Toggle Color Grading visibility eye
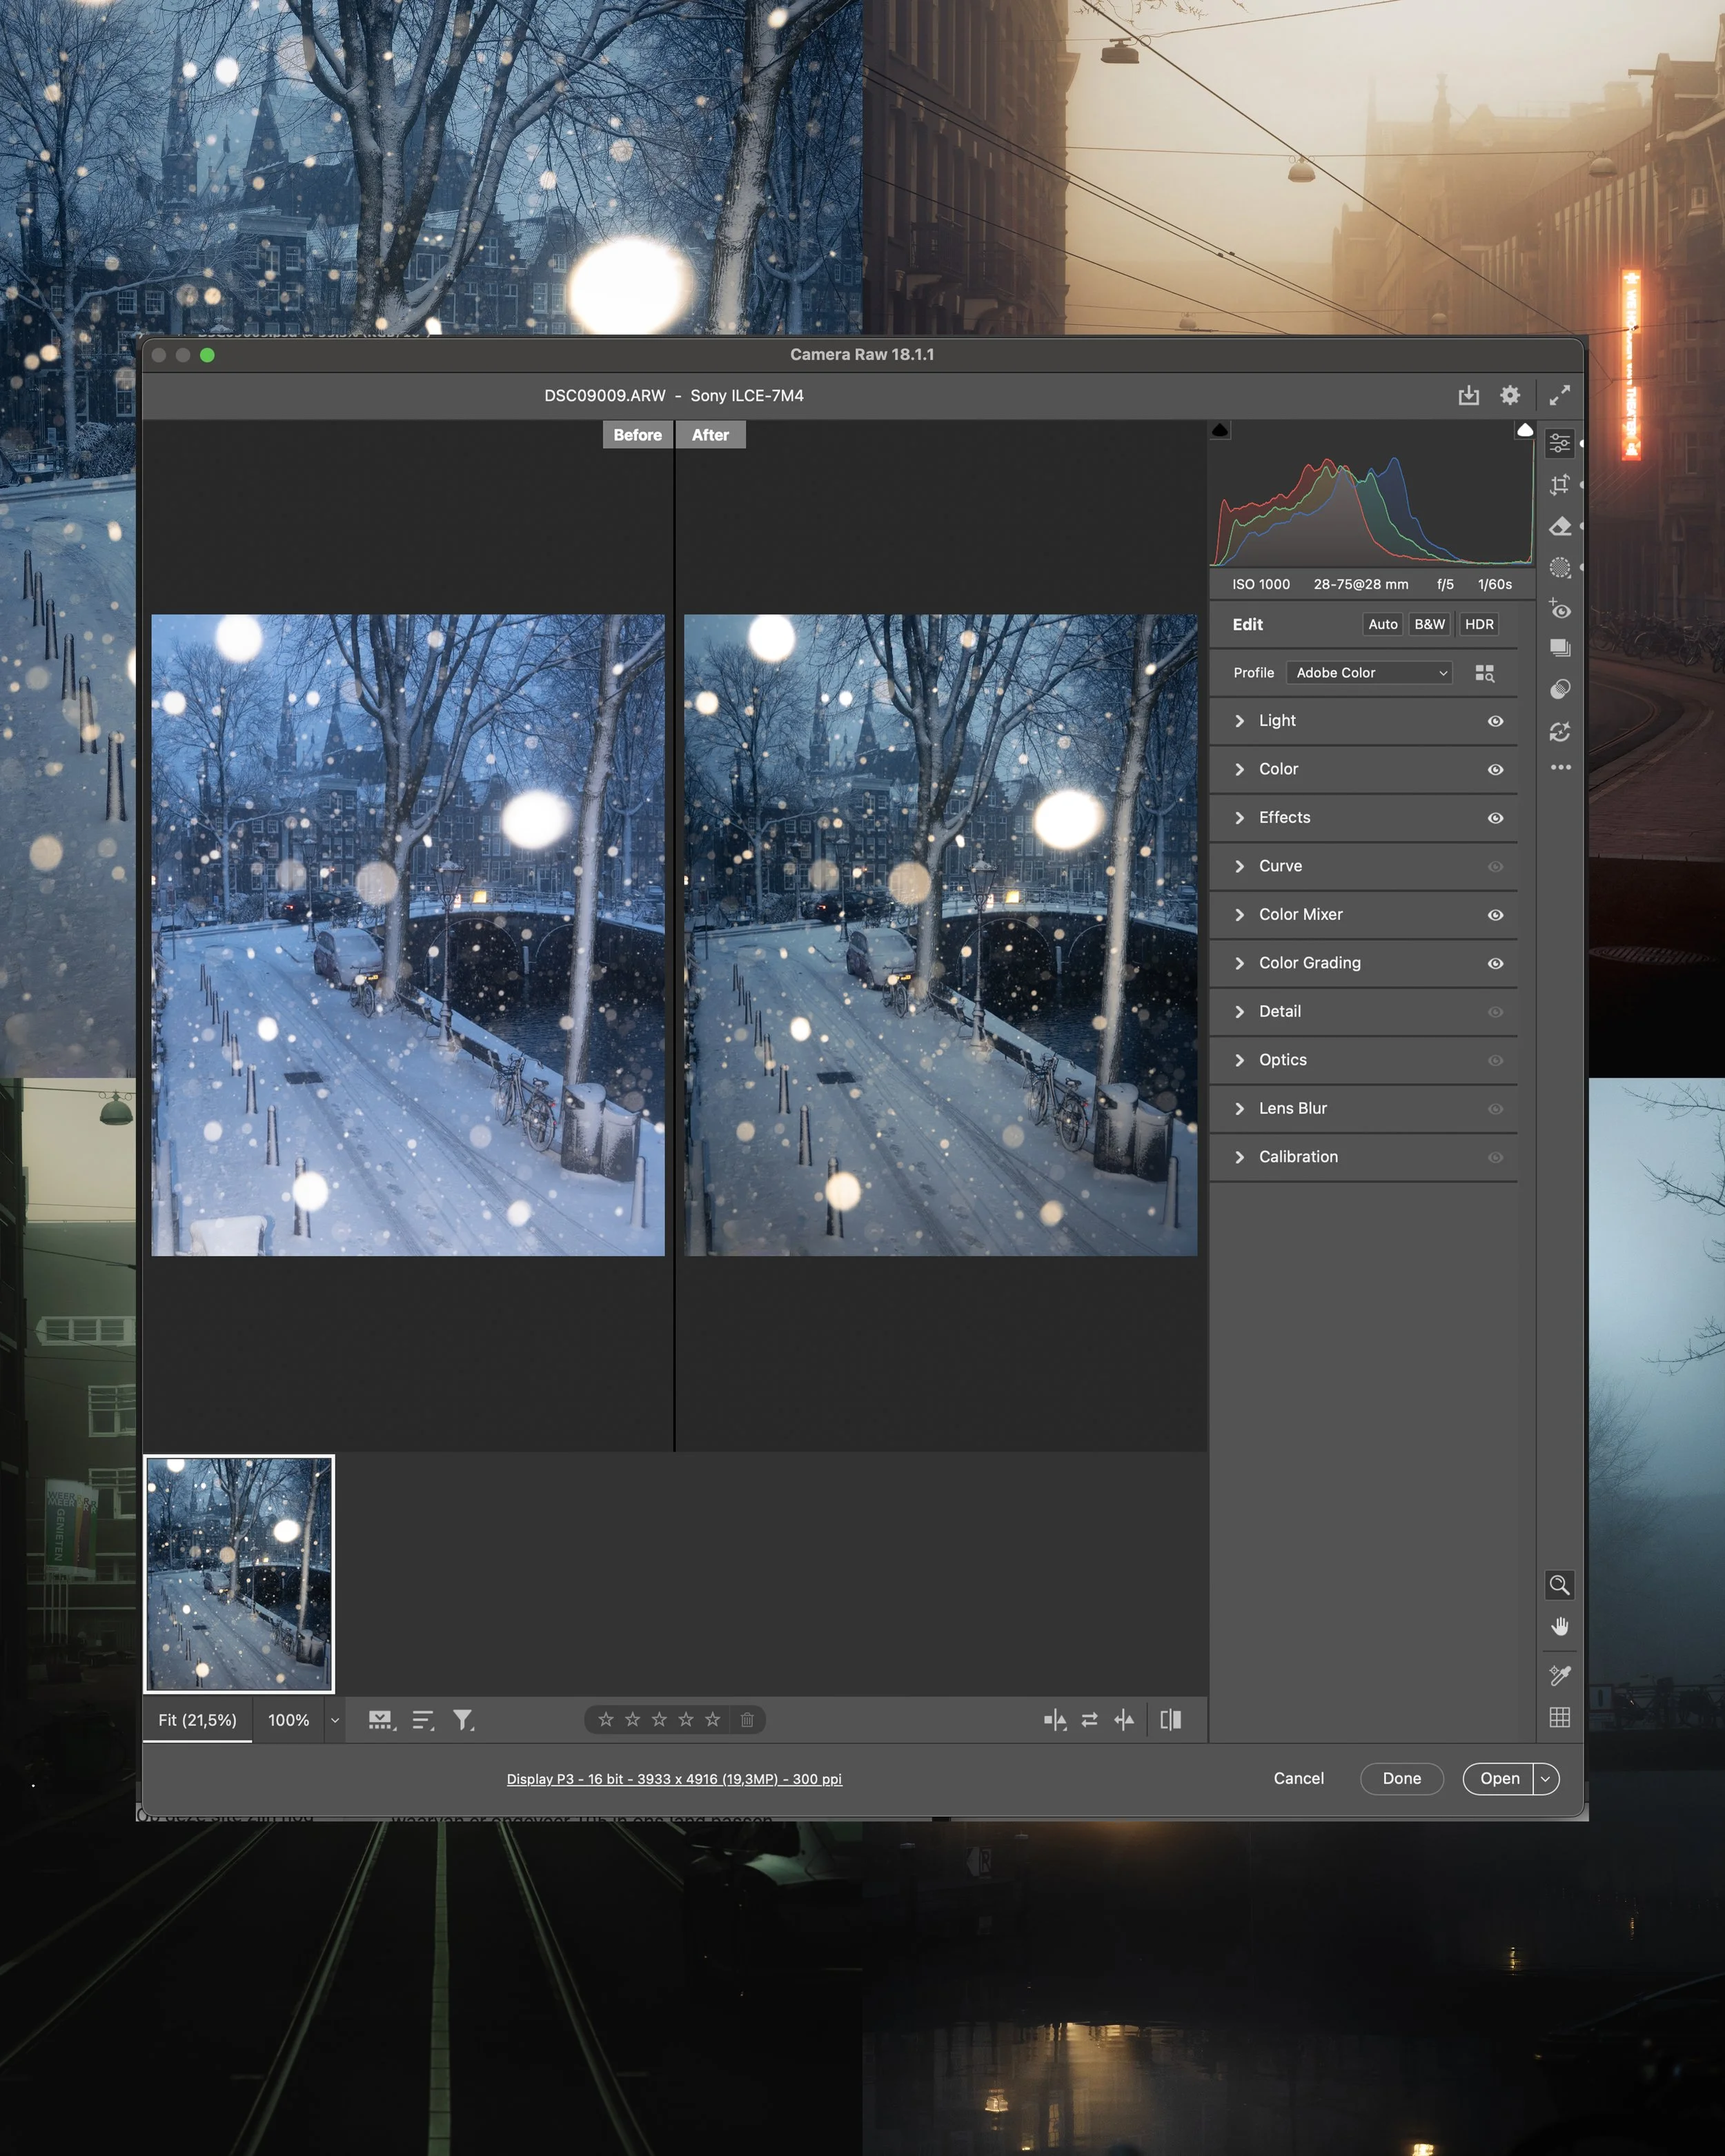 (1495, 963)
